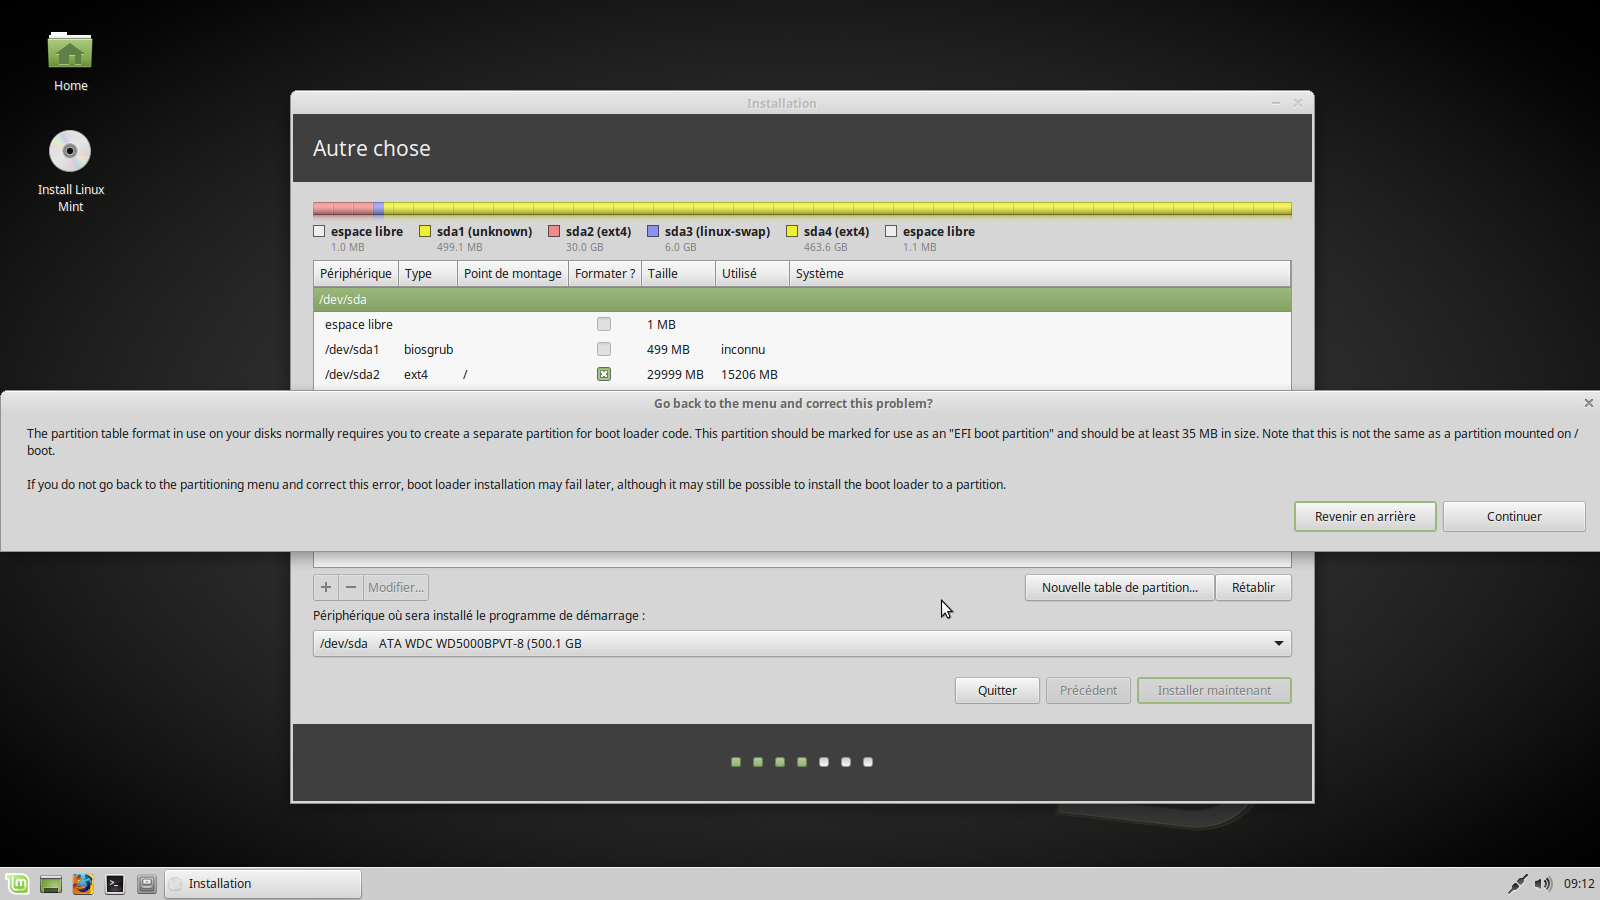The width and height of the screenshot is (1600, 900).
Task: Open the network connection tray icon
Action: [1517, 884]
